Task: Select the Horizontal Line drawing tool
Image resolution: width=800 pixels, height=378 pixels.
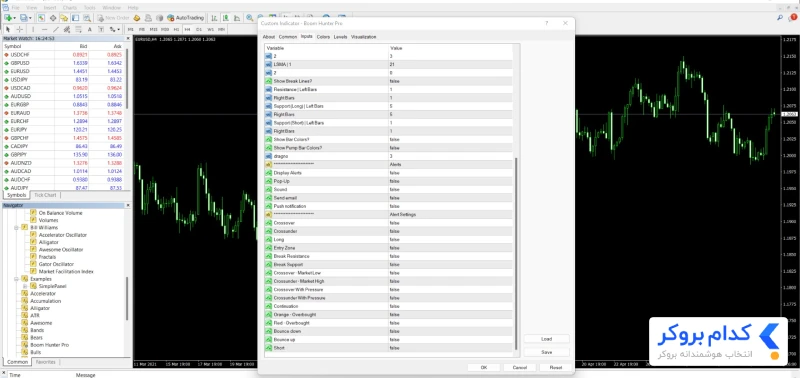Action: (44, 29)
